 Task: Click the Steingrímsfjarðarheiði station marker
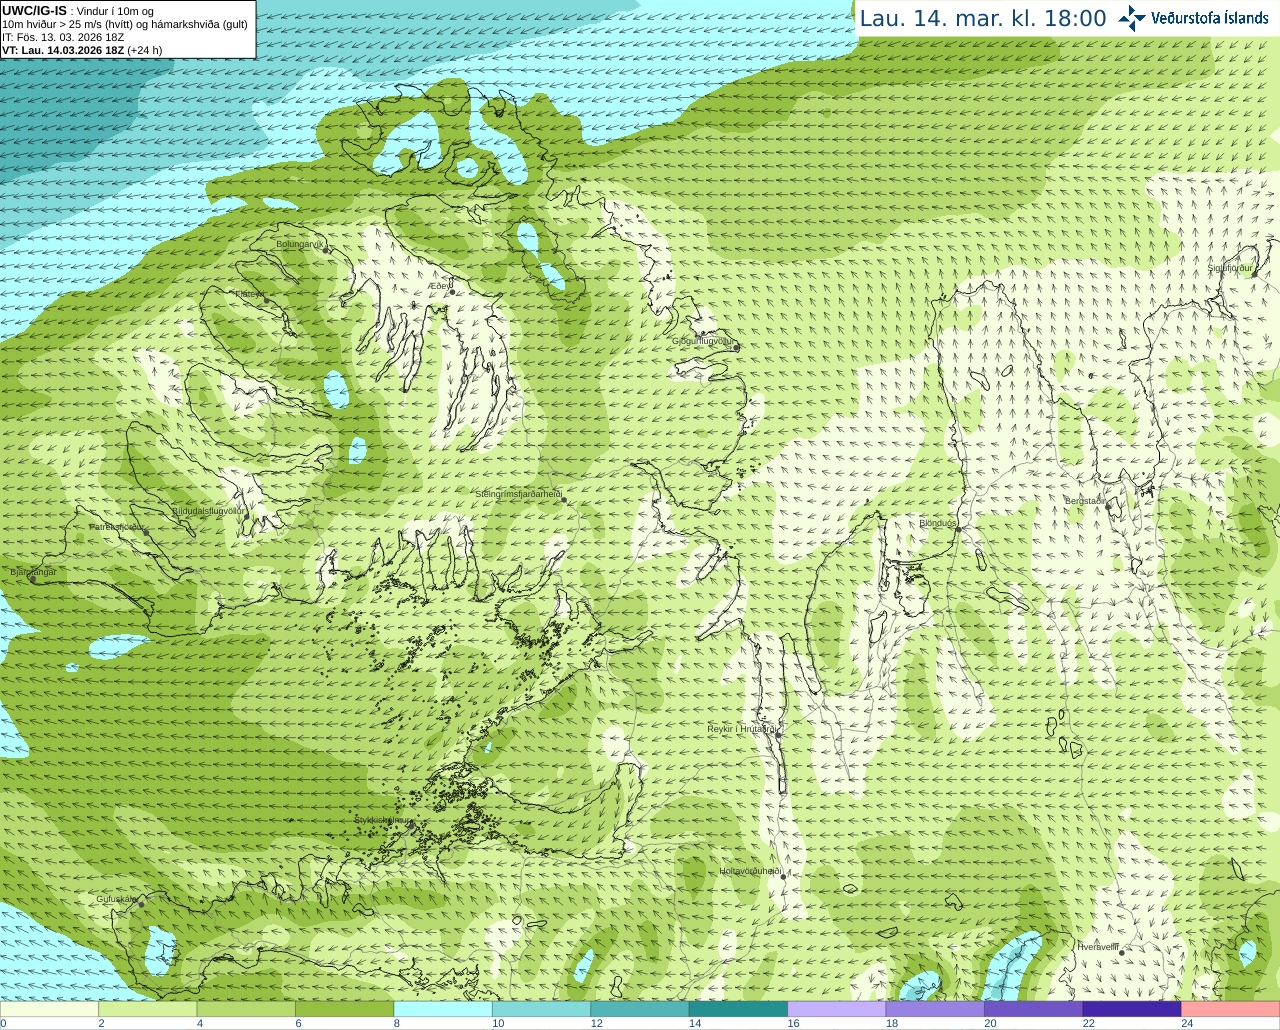[x=563, y=499]
